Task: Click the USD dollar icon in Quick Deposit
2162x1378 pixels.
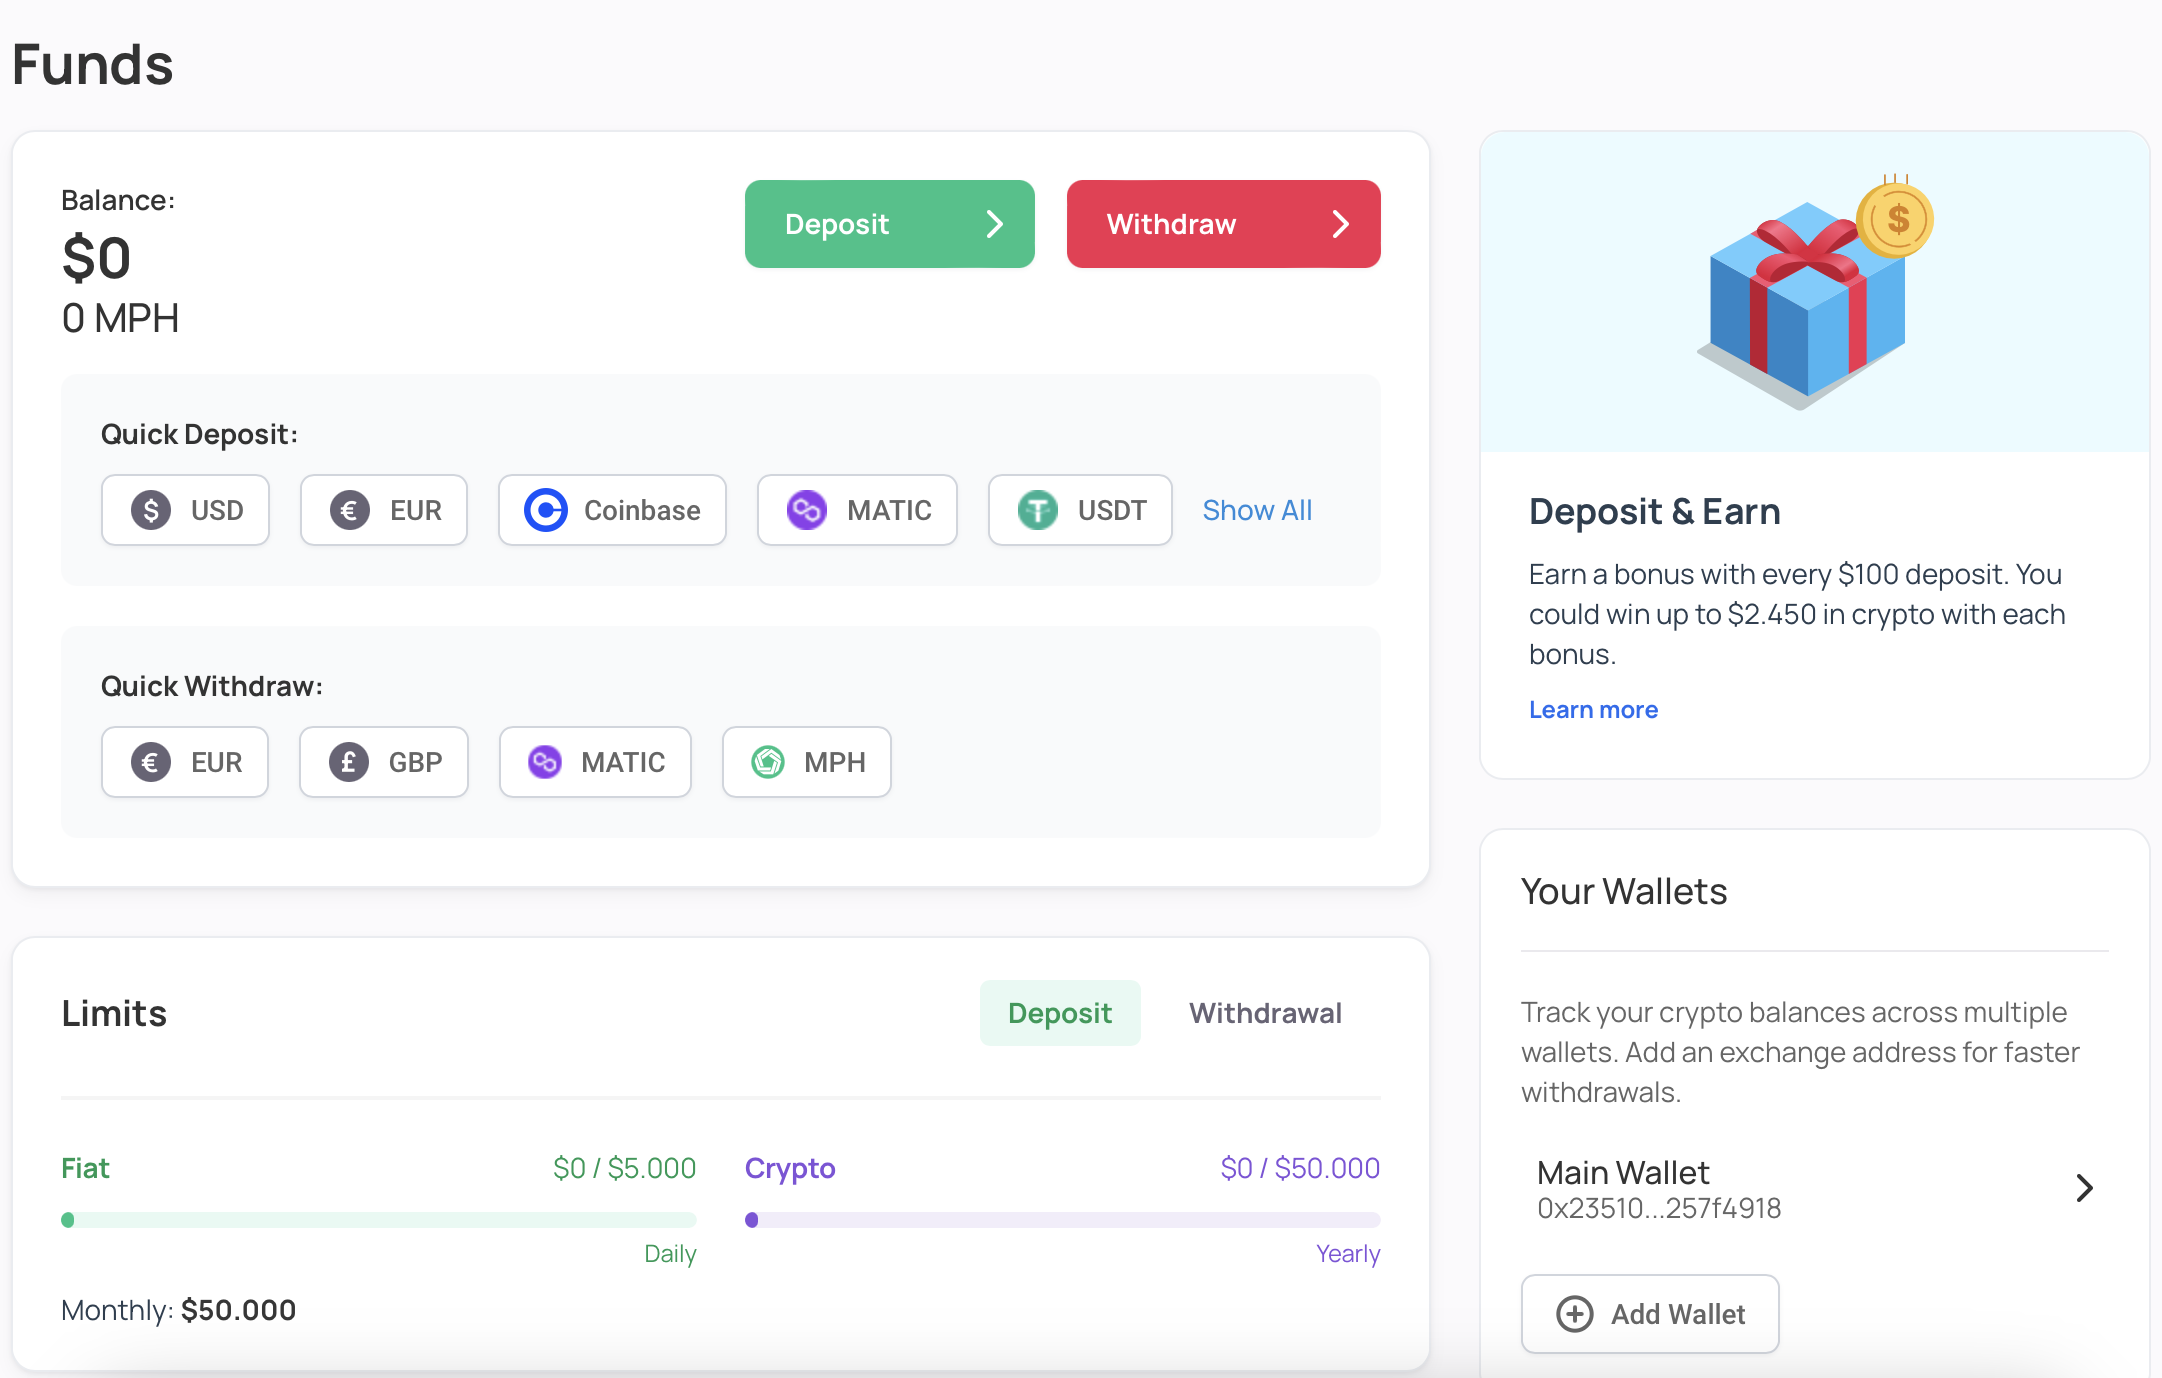Action: coord(151,510)
